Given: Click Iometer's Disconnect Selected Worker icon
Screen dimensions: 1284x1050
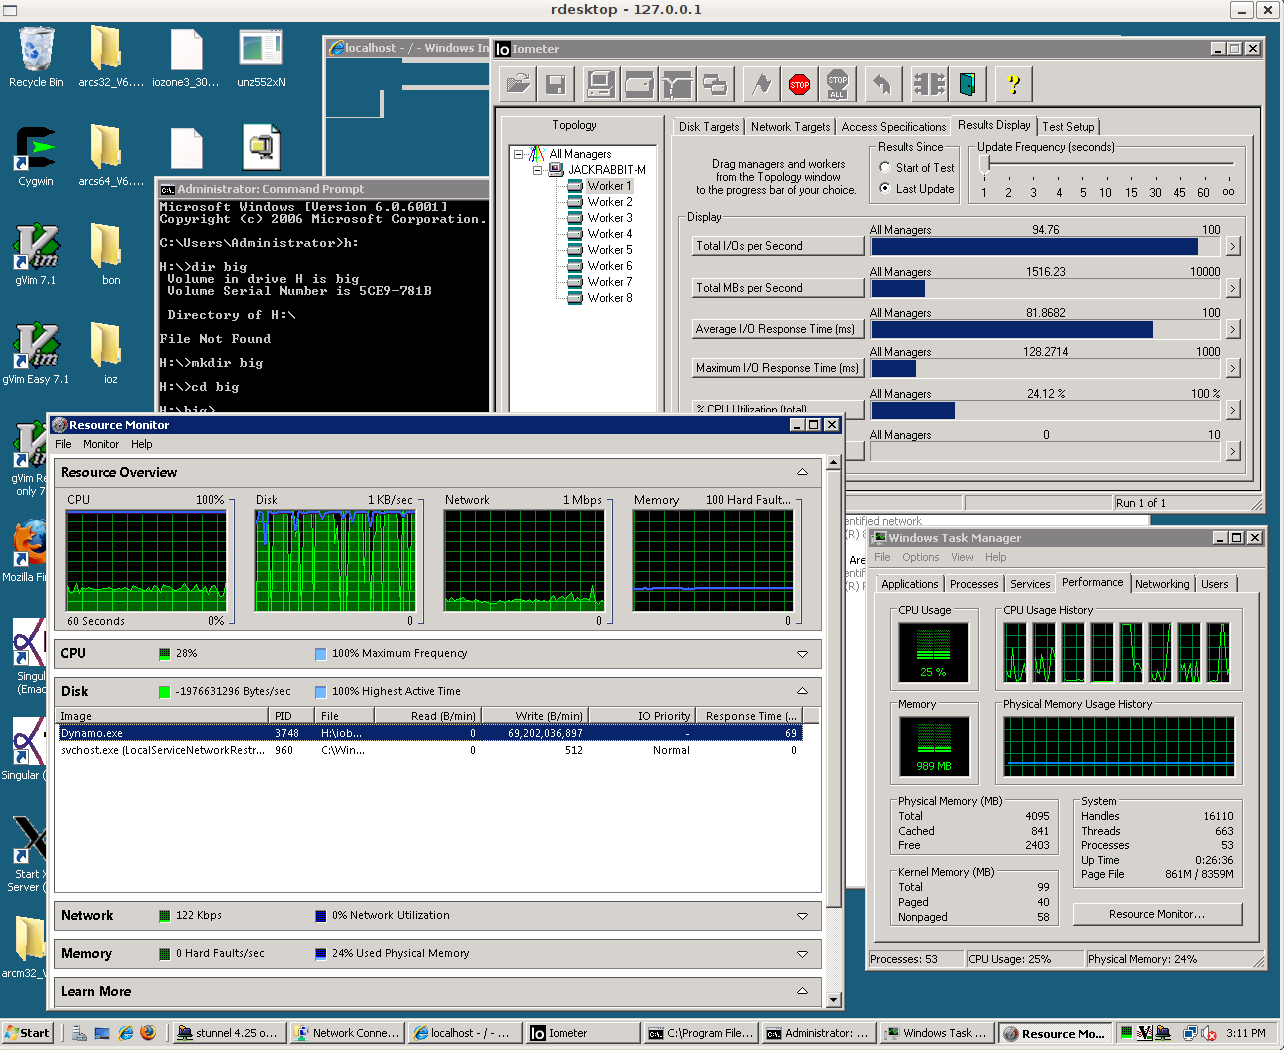Looking at the screenshot, I should 929,85.
